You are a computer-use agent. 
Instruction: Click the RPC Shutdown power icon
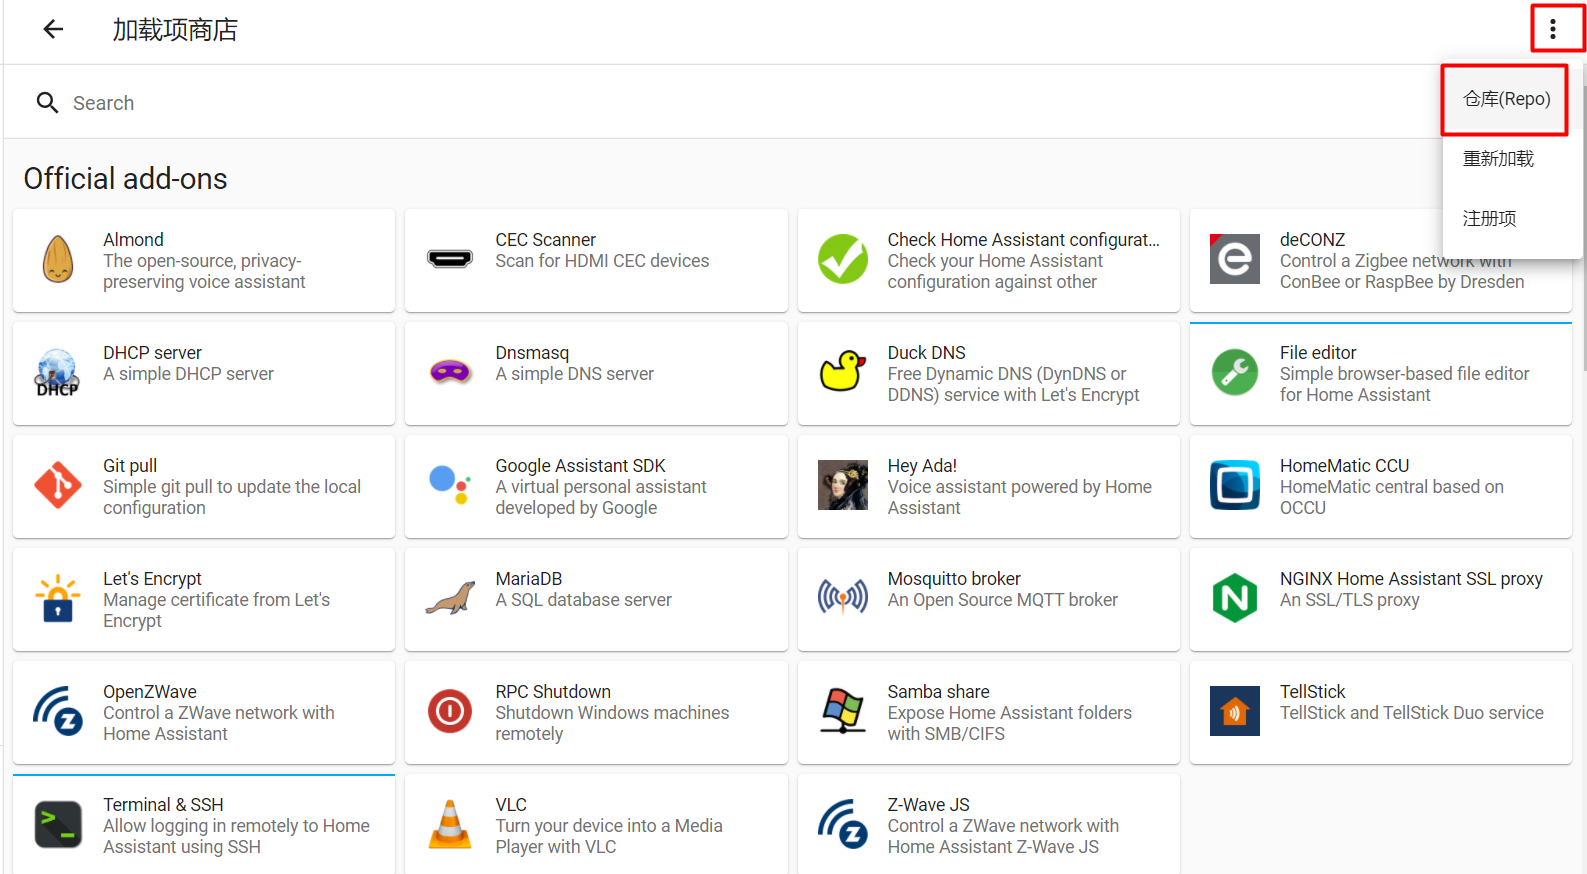pyautogui.click(x=450, y=712)
